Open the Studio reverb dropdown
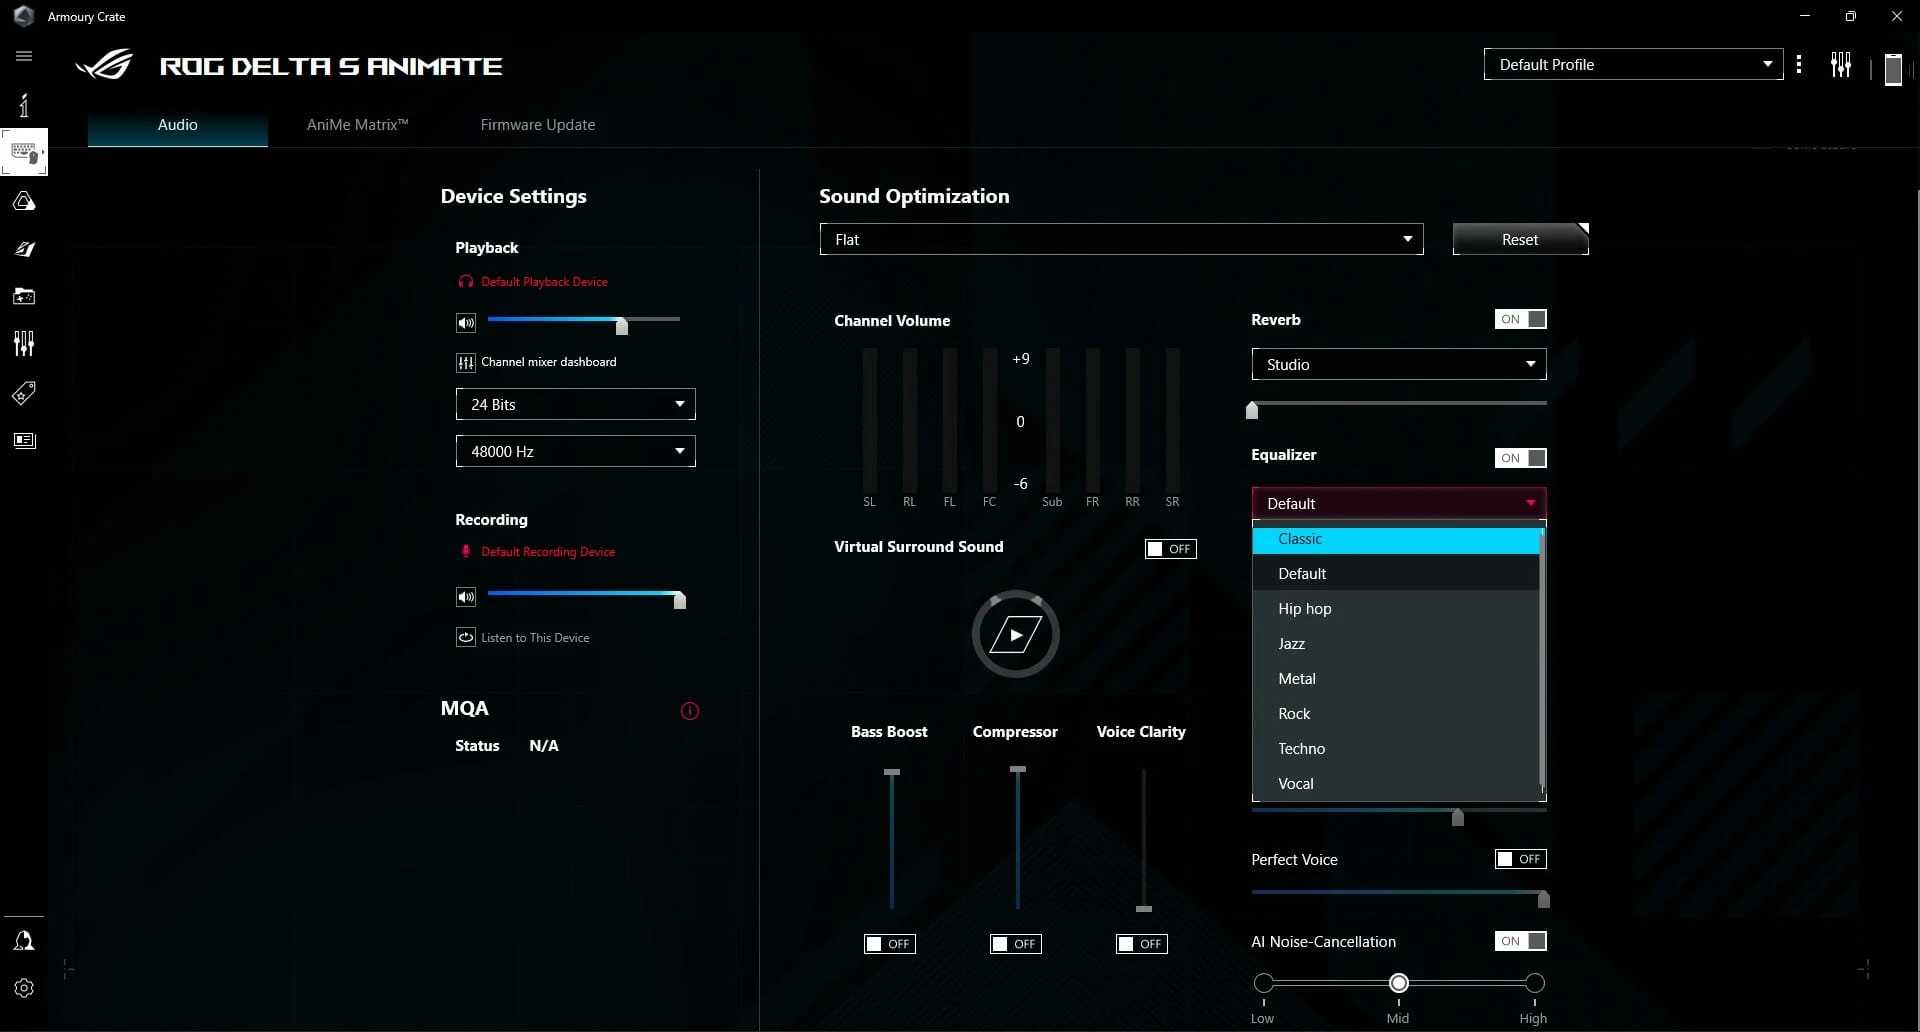 click(x=1399, y=364)
